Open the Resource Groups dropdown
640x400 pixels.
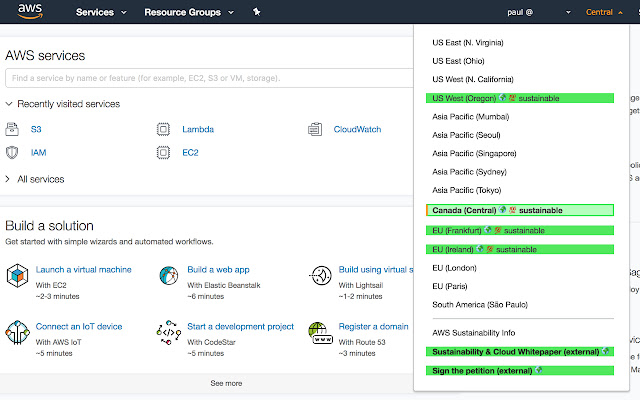tap(188, 13)
